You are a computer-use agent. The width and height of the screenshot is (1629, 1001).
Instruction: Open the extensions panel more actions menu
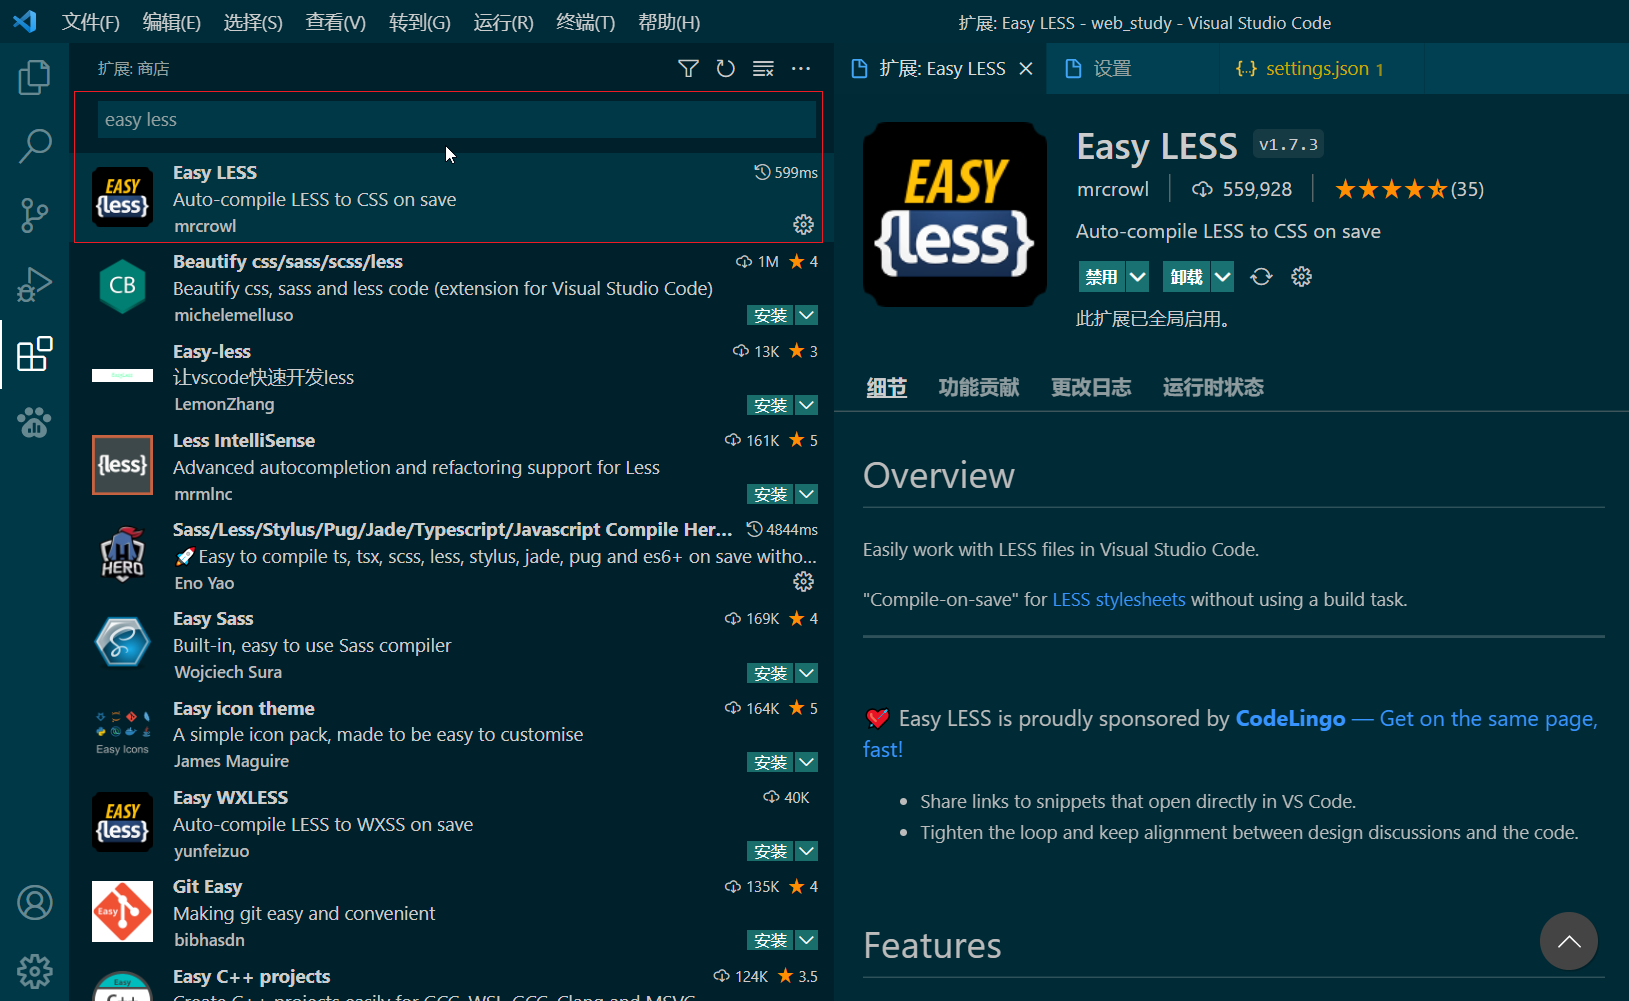(x=801, y=68)
